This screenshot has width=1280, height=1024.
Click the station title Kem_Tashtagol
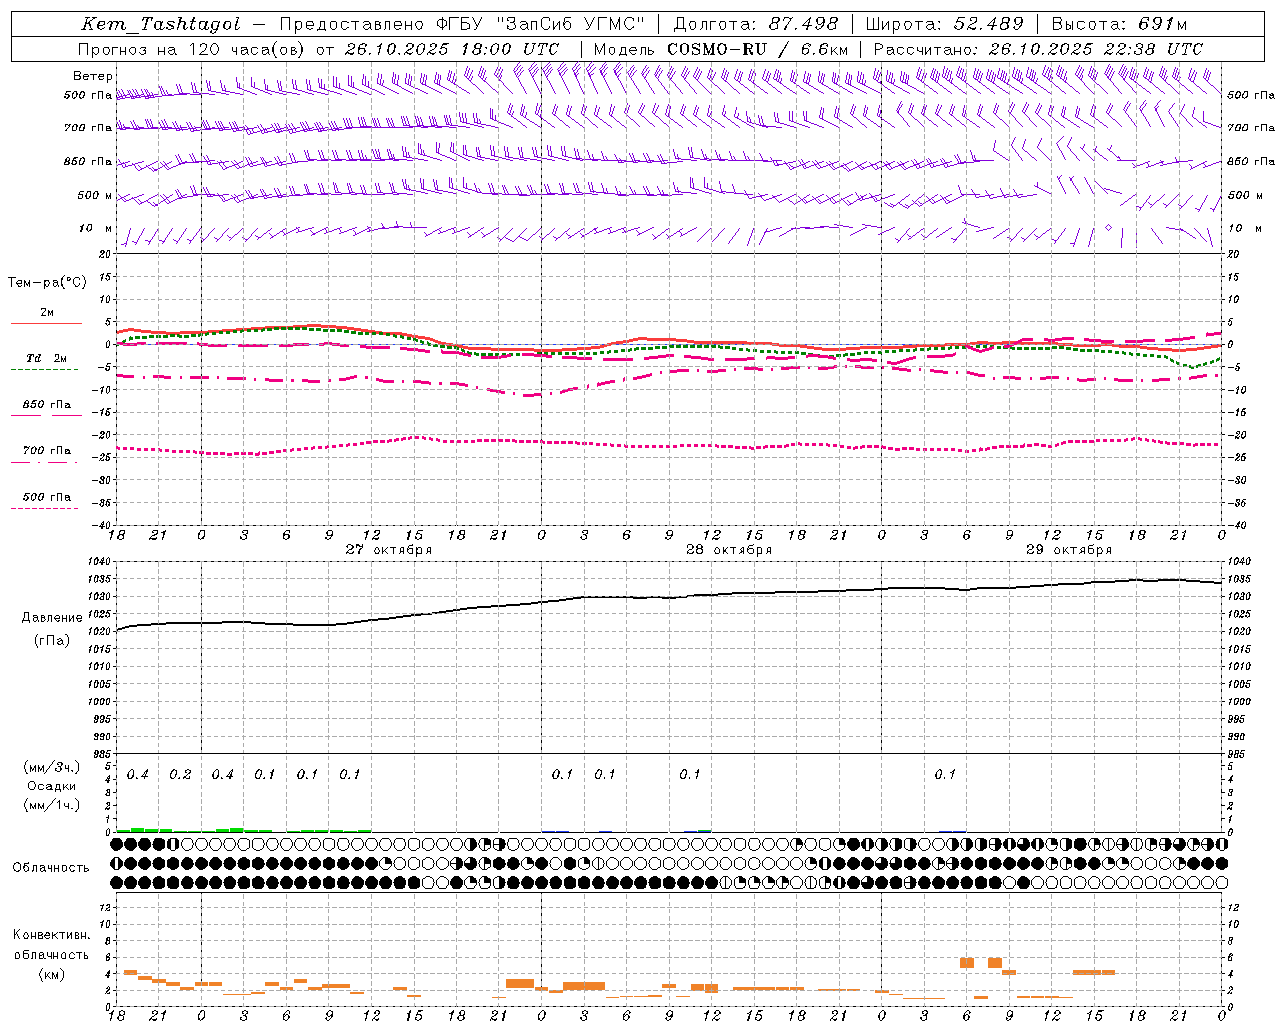coord(160,25)
